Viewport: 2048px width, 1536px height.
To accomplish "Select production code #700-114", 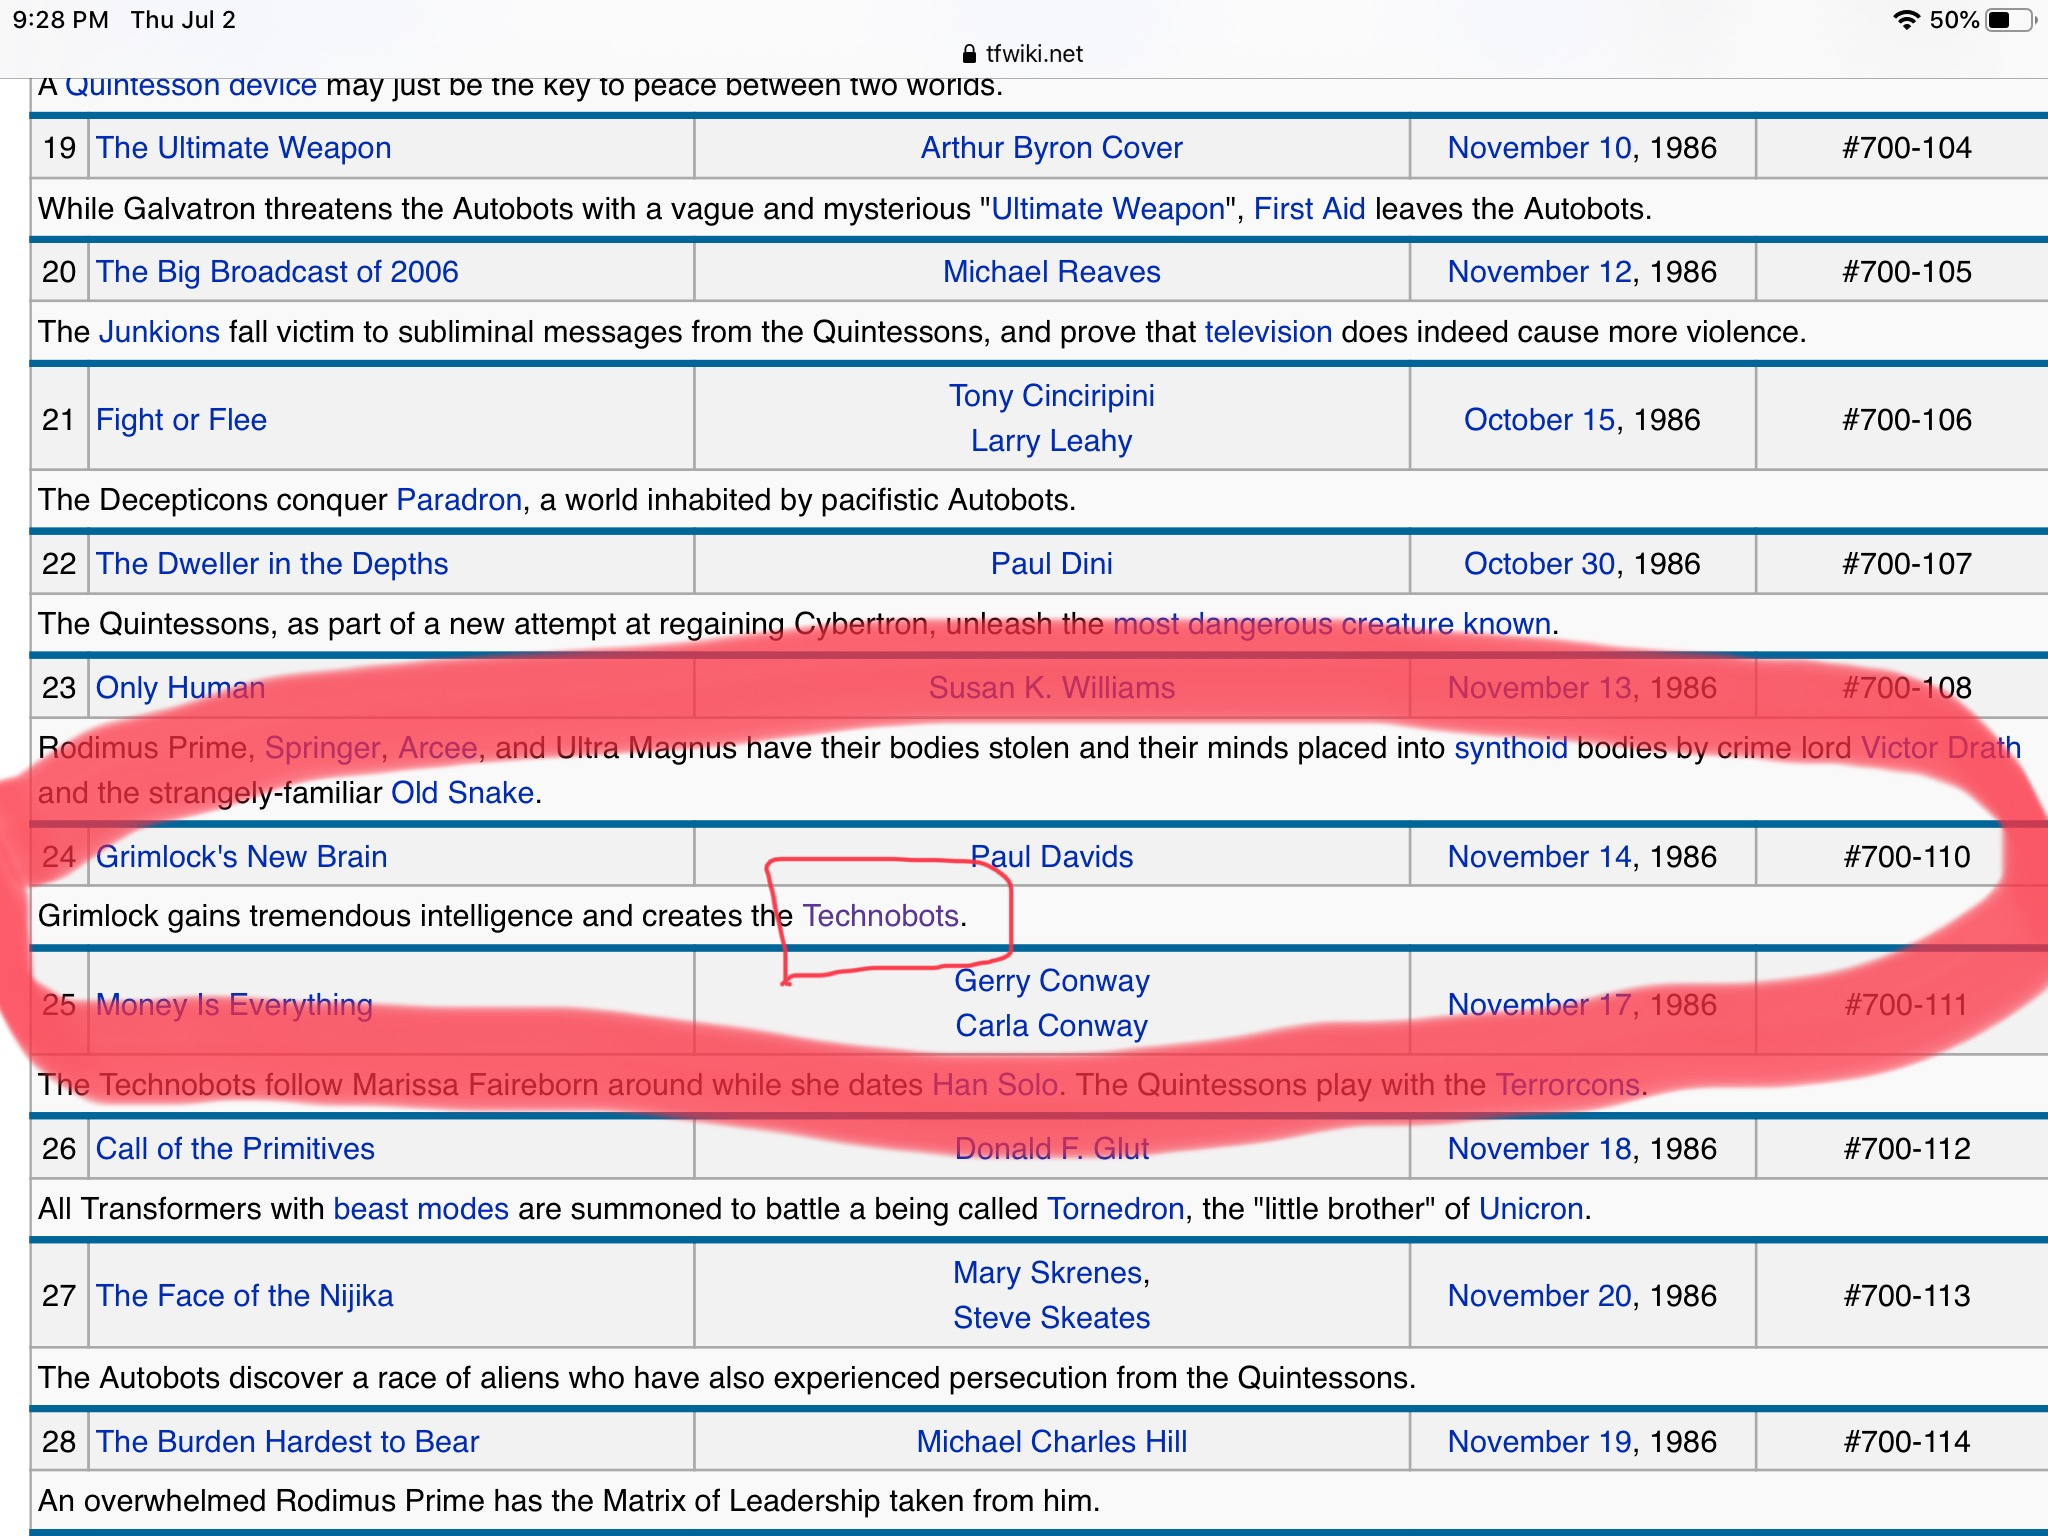I will 1906,1442.
